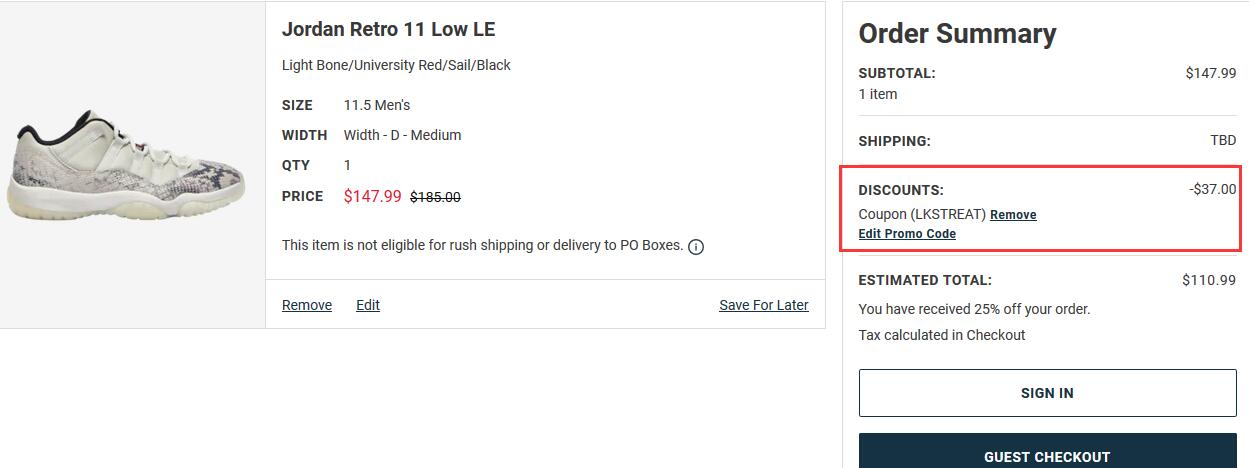Click the info icon beside rush shipping notice
This screenshot has width=1249, height=468.
coord(696,247)
